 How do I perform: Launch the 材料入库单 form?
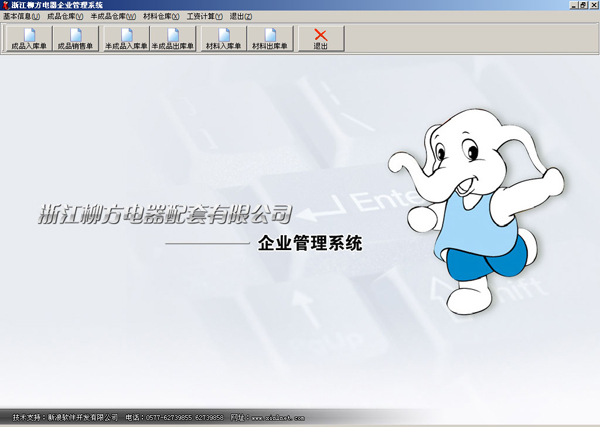[223, 39]
